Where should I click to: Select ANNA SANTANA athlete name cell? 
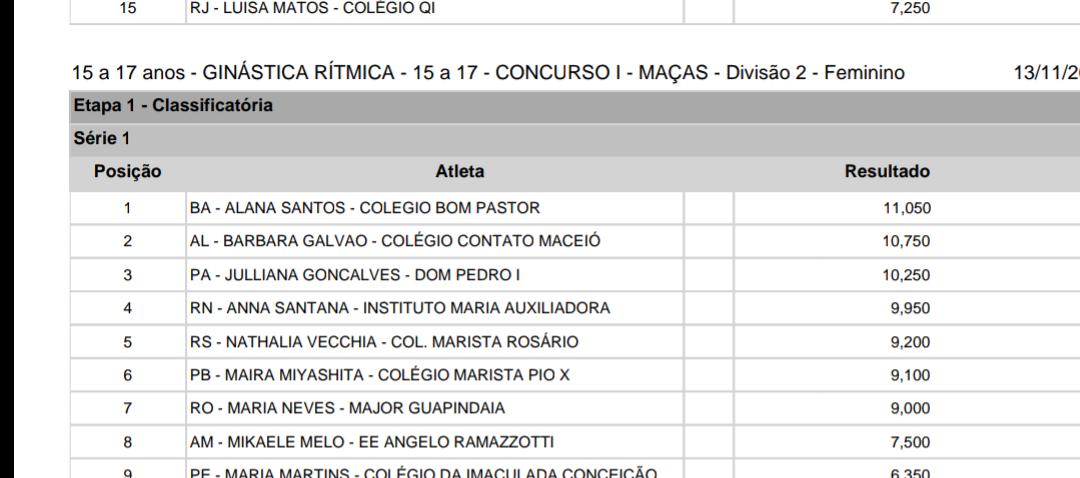(x=399, y=308)
